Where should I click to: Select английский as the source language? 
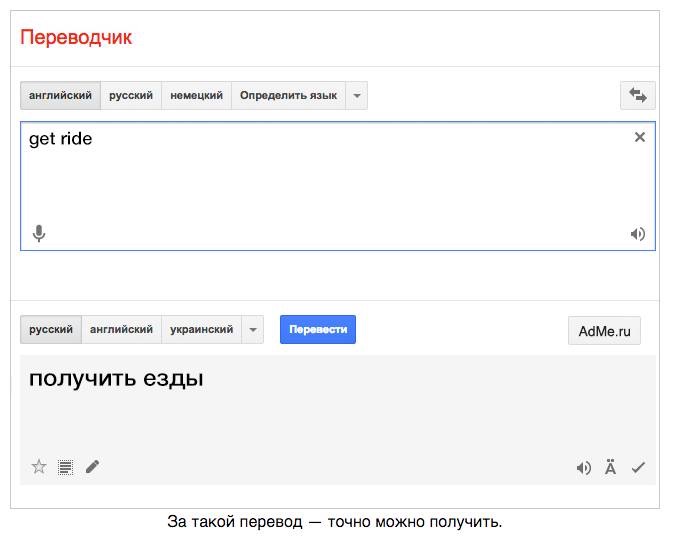click(x=60, y=96)
